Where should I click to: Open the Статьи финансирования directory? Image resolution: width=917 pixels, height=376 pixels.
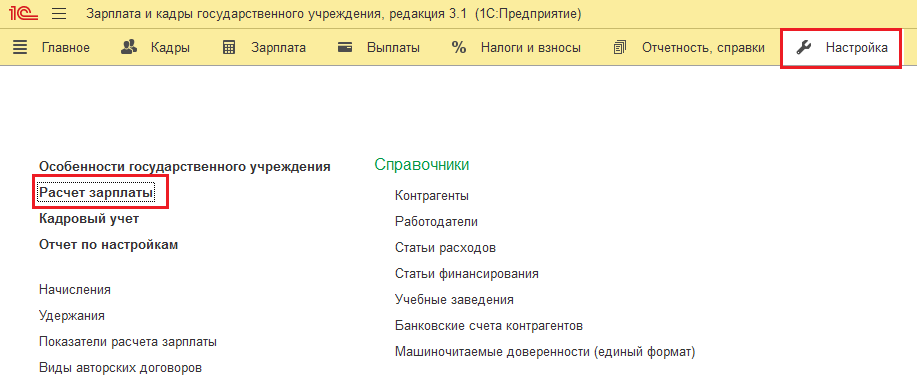(x=467, y=274)
